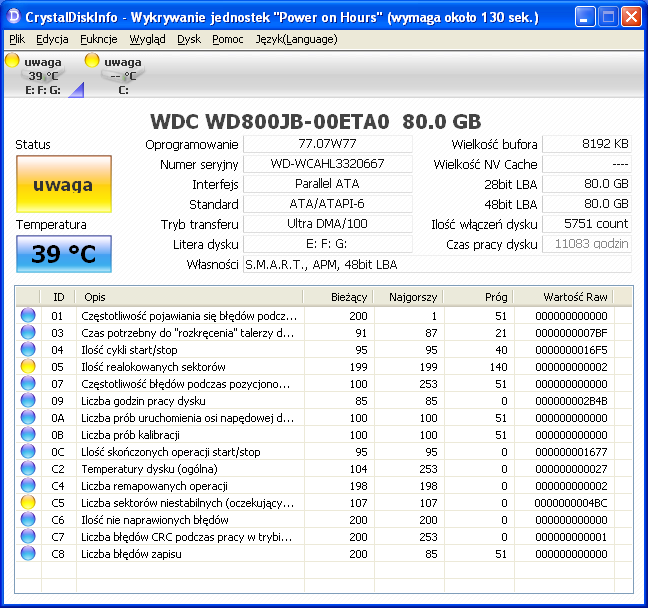Click the yellow status orb for disk C:
648x608 pixels.
point(92,60)
